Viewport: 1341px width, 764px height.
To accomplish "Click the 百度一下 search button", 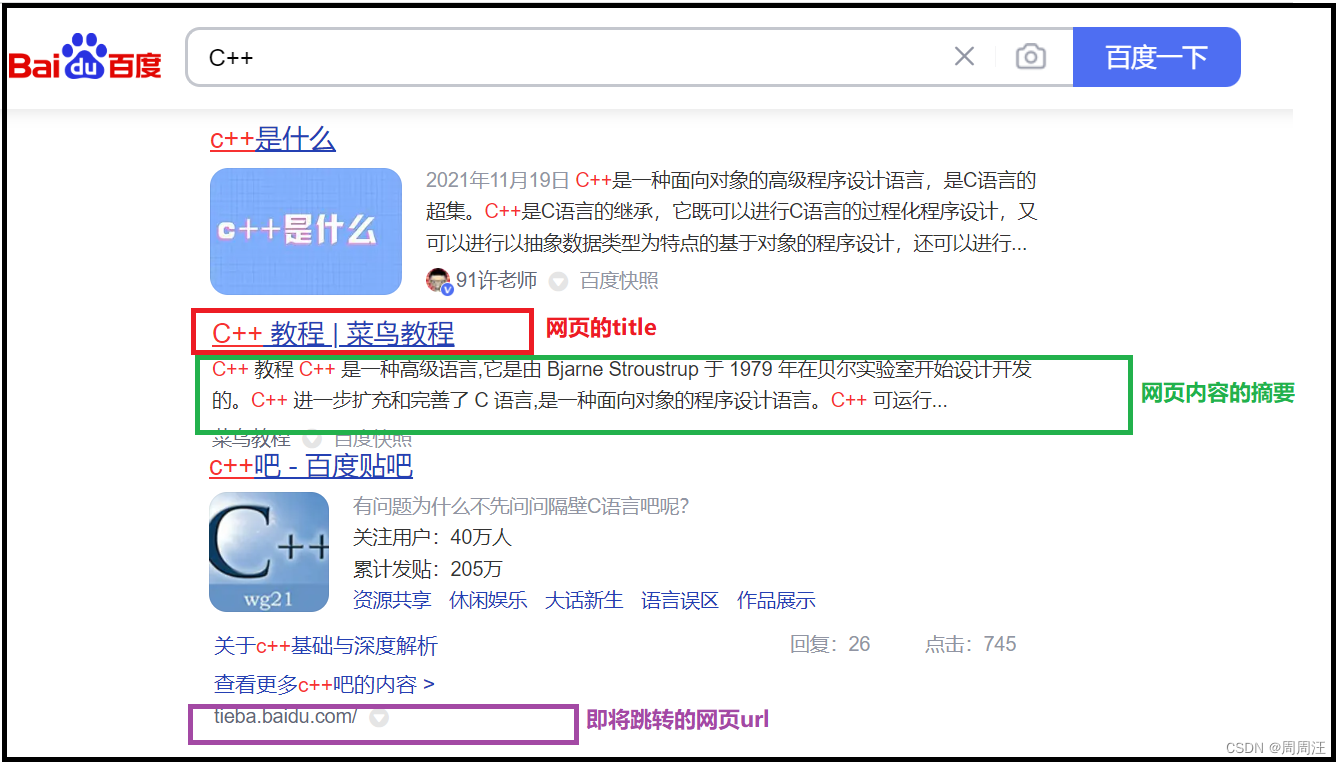I will [x=1156, y=57].
